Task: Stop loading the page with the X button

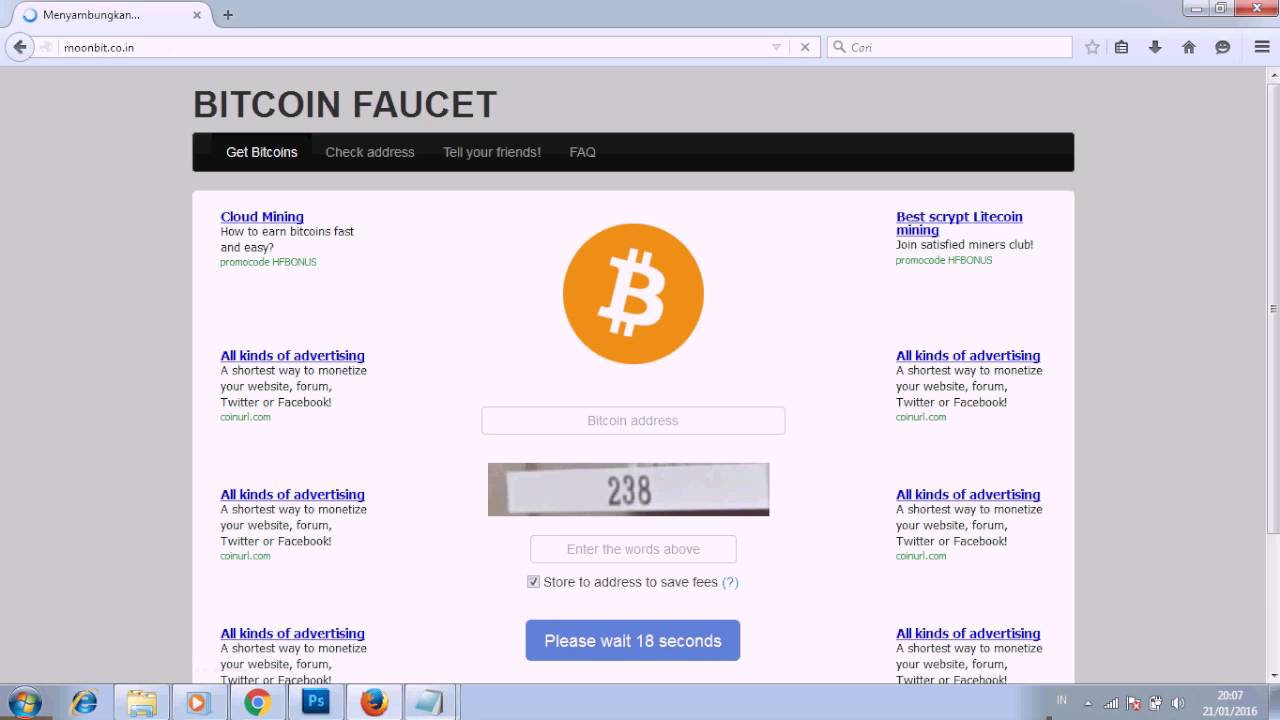Action: [x=805, y=47]
